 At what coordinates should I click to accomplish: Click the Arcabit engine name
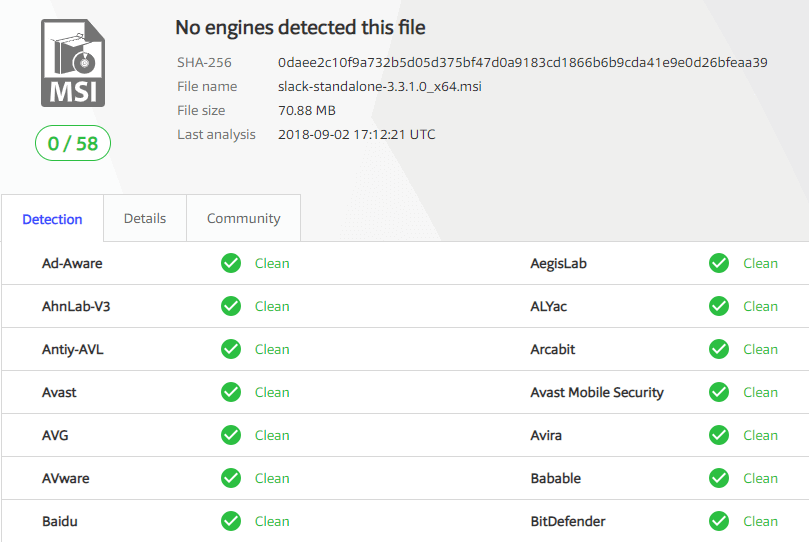tap(553, 349)
